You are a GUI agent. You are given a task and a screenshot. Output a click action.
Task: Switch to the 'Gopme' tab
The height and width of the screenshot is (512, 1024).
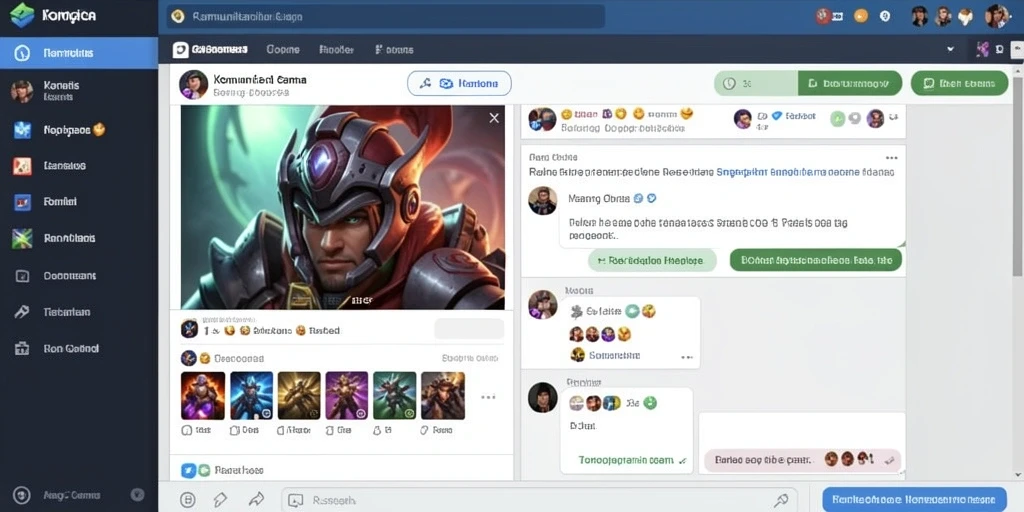[x=283, y=50]
